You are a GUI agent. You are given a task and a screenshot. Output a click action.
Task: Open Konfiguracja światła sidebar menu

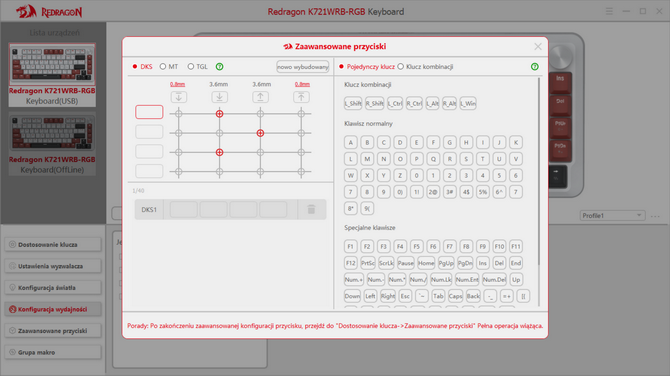click(x=53, y=288)
